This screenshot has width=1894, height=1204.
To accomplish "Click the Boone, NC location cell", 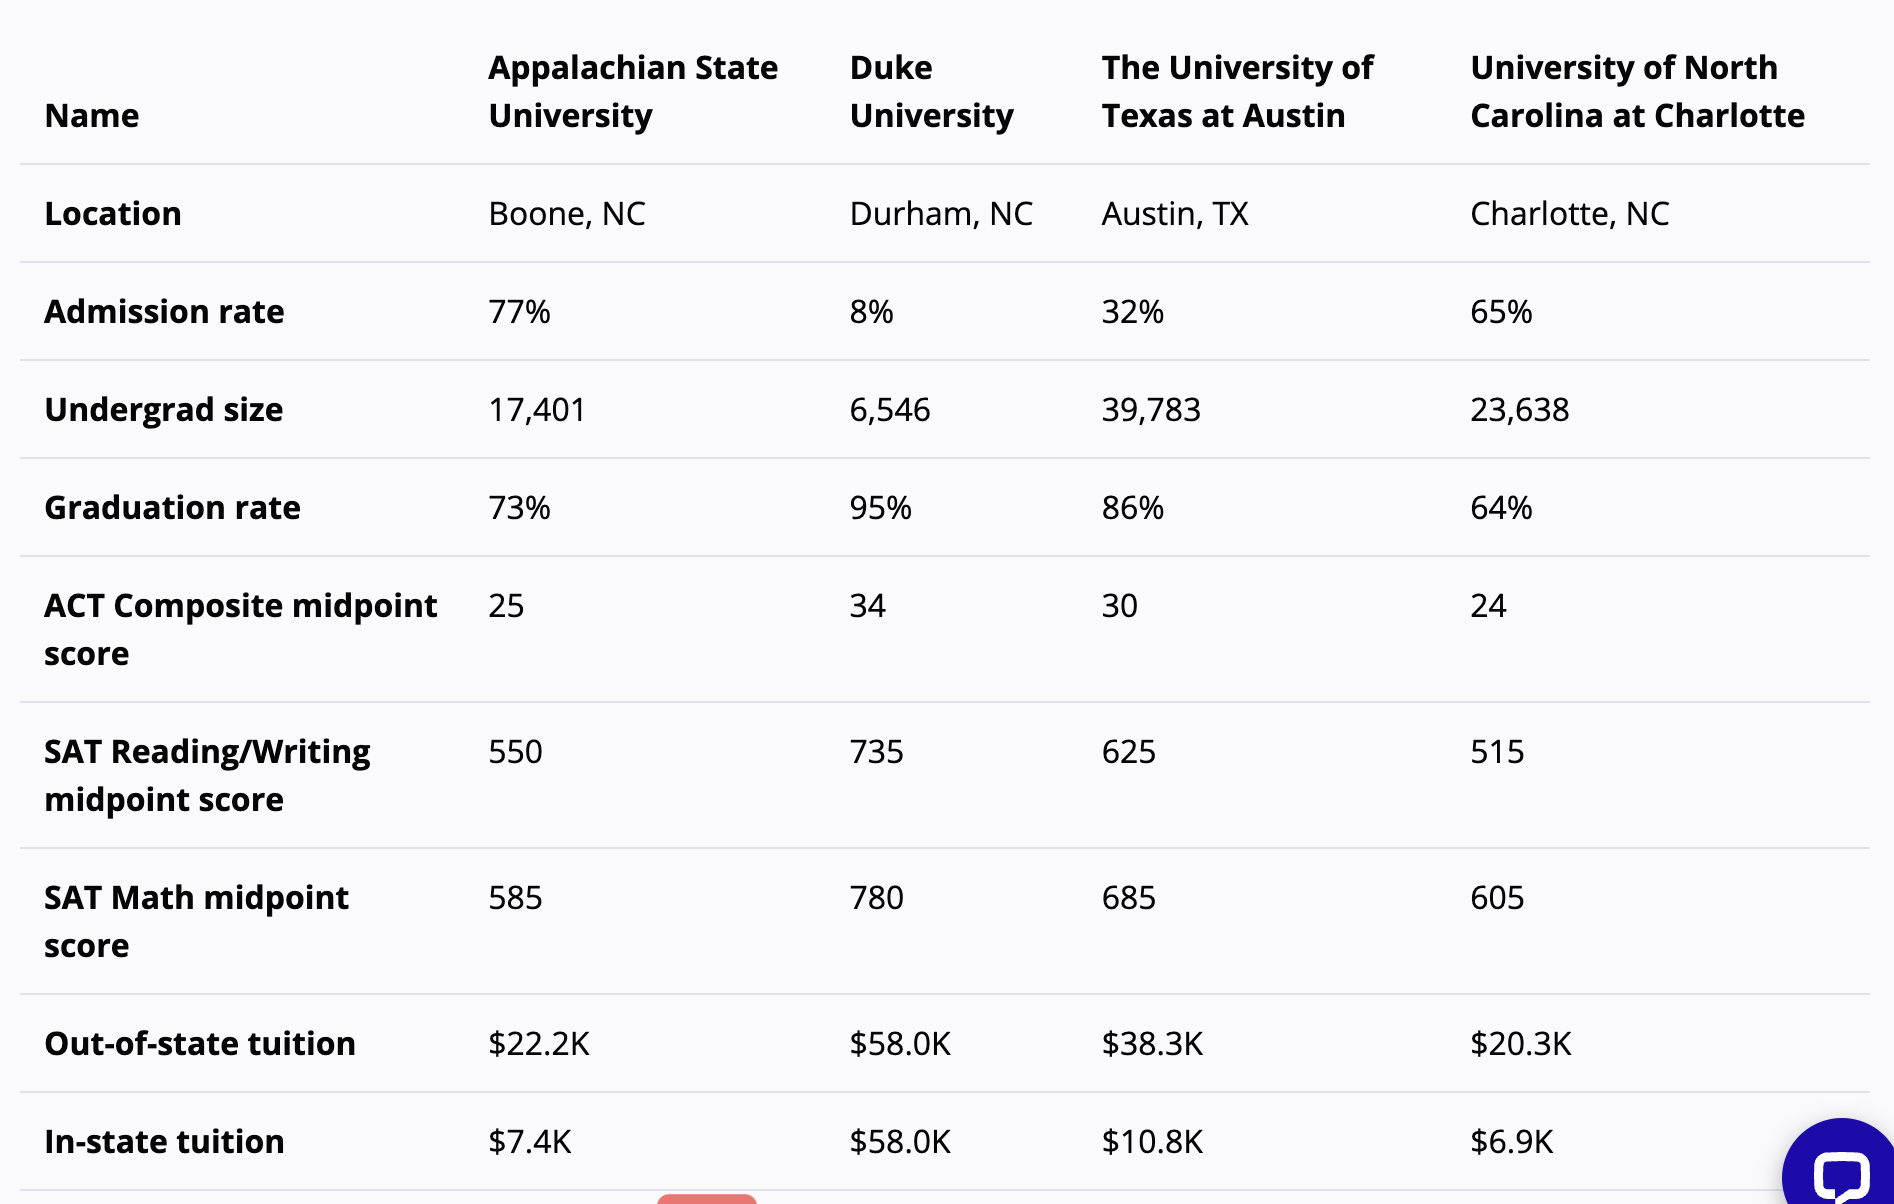I will [566, 213].
